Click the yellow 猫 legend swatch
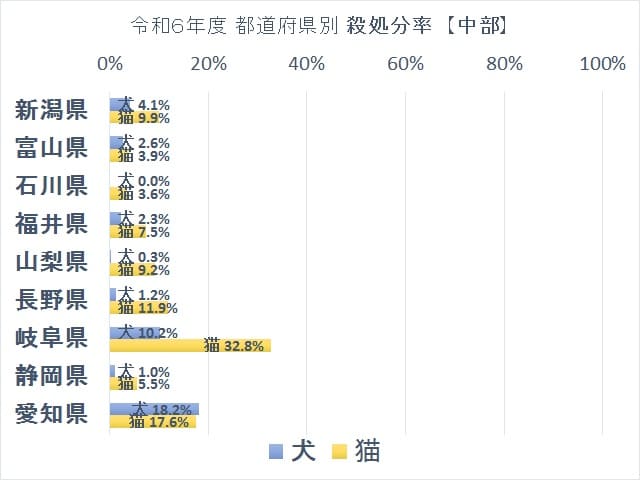Image resolution: width=640 pixels, height=480 pixels. click(x=339, y=451)
